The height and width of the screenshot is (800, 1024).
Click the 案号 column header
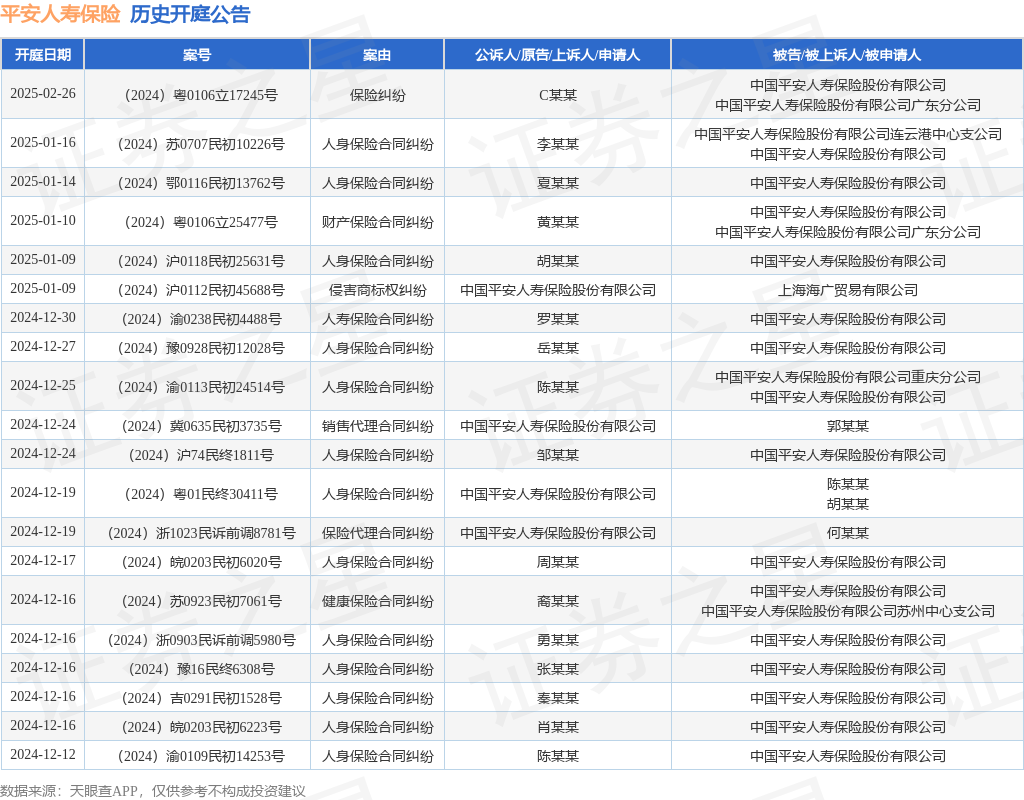click(x=197, y=55)
